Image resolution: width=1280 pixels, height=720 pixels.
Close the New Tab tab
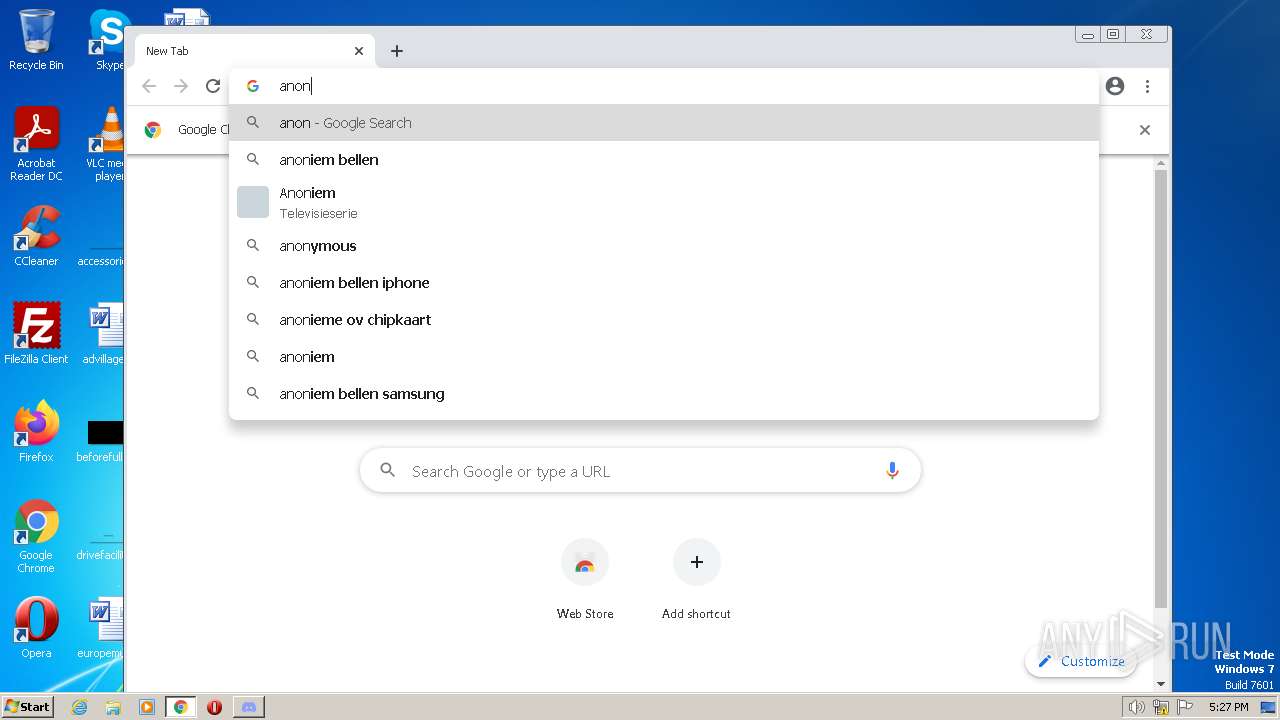coord(359,51)
